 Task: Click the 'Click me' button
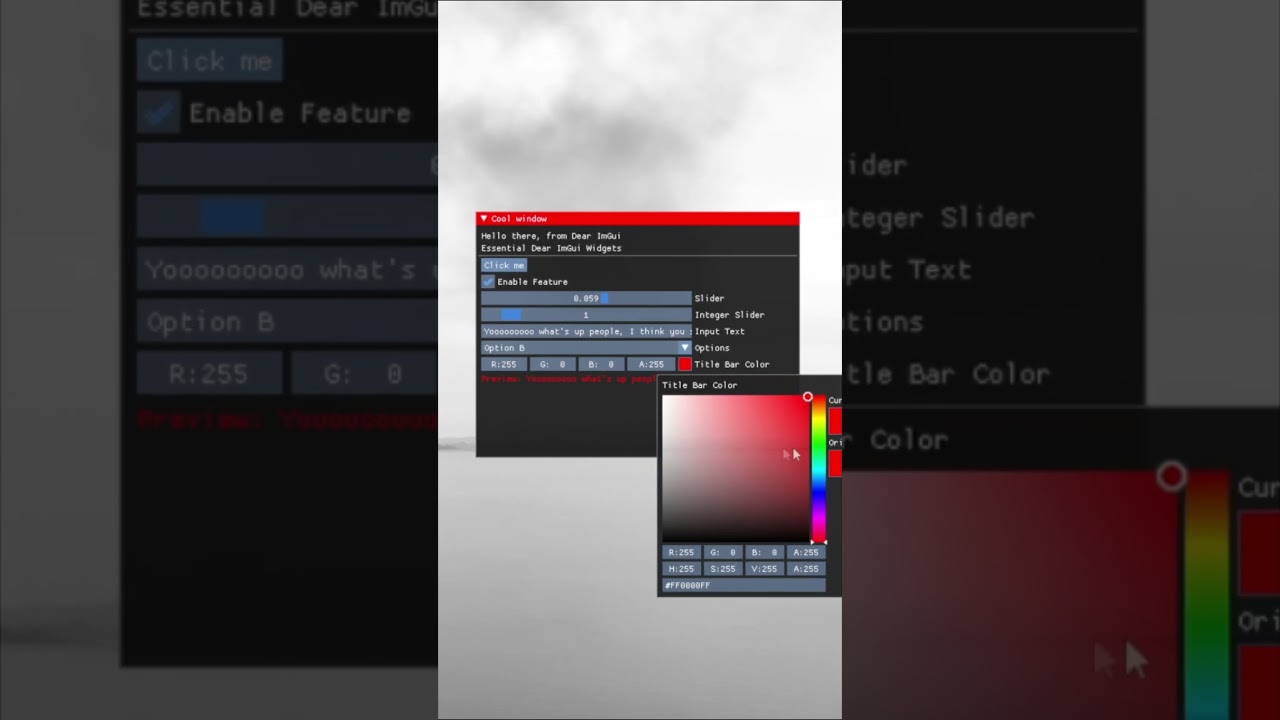(504, 265)
